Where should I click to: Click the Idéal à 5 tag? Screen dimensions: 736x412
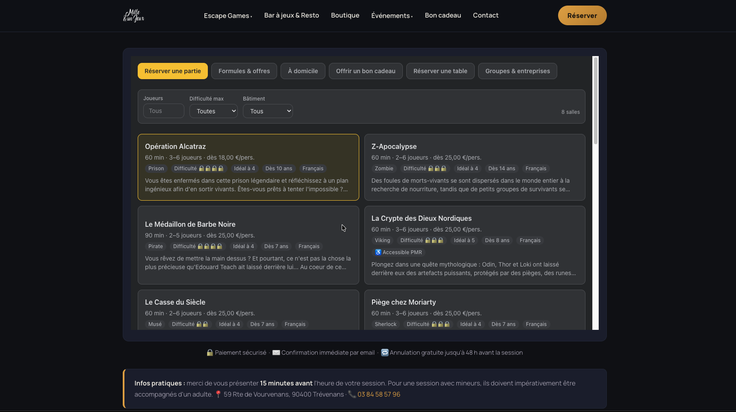pyautogui.click(x=464, y=240)
